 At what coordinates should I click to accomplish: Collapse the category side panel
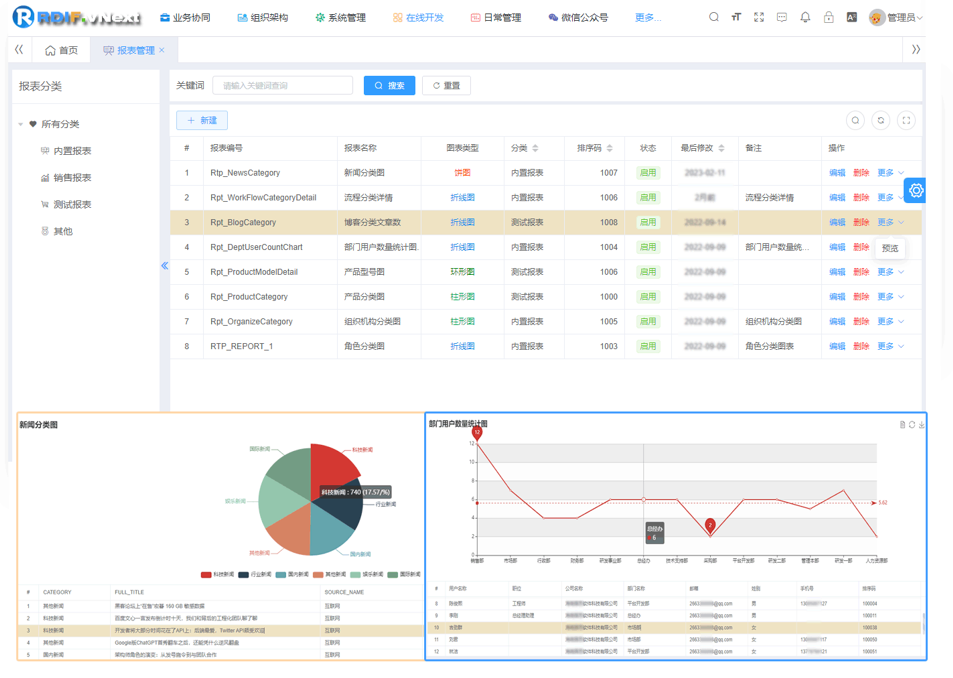tap(165, 265)
